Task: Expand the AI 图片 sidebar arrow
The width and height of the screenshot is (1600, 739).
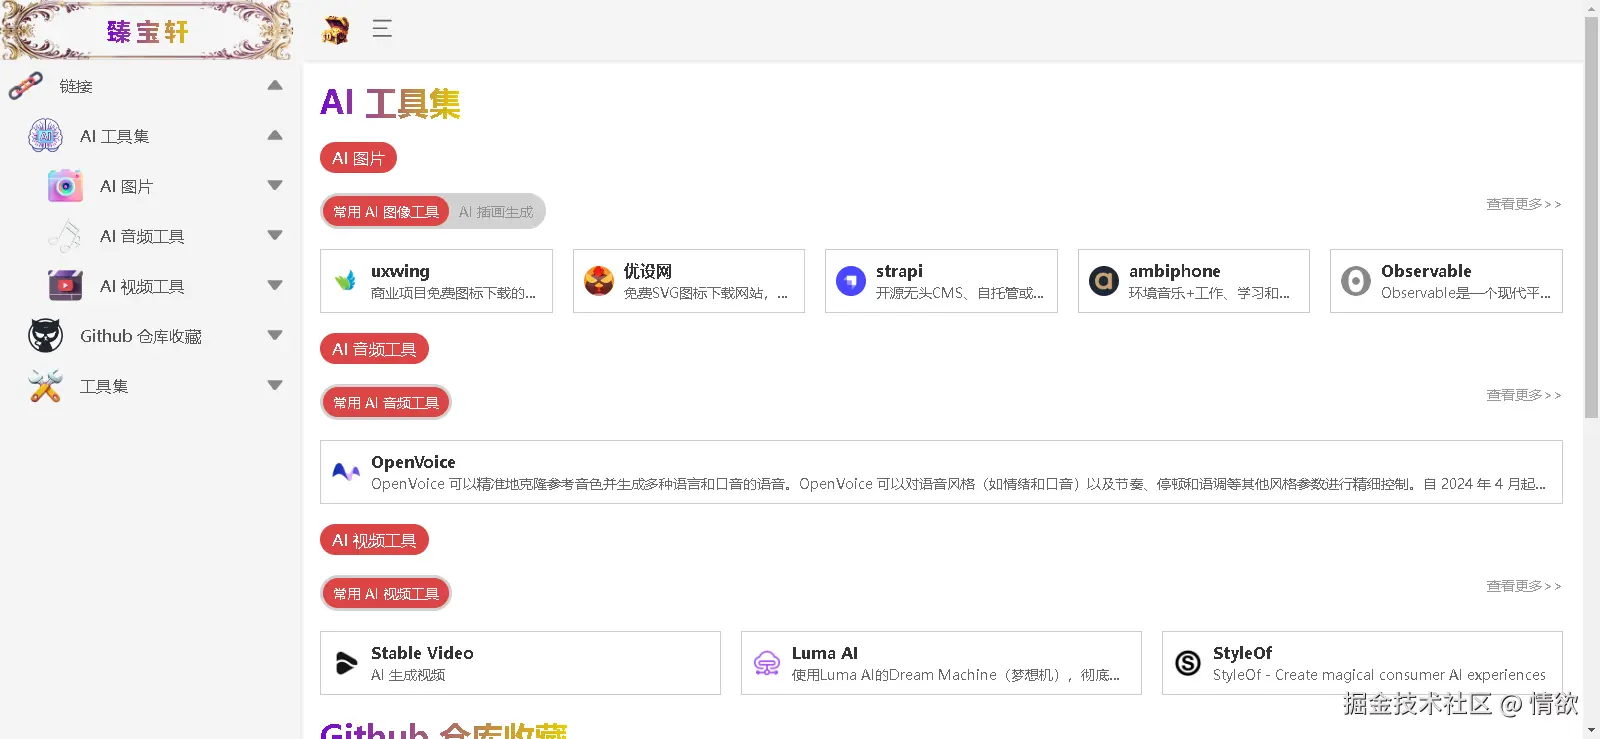Action: pyautogui.click(x=275, y=186)
